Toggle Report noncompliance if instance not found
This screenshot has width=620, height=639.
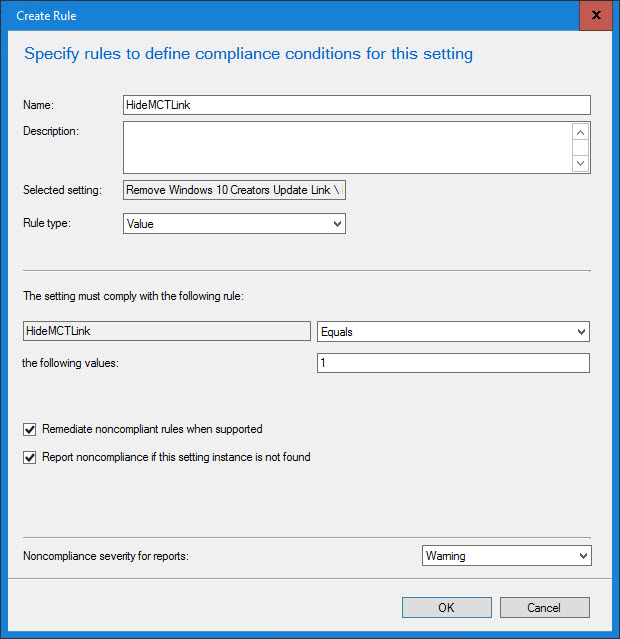point(28,458)
